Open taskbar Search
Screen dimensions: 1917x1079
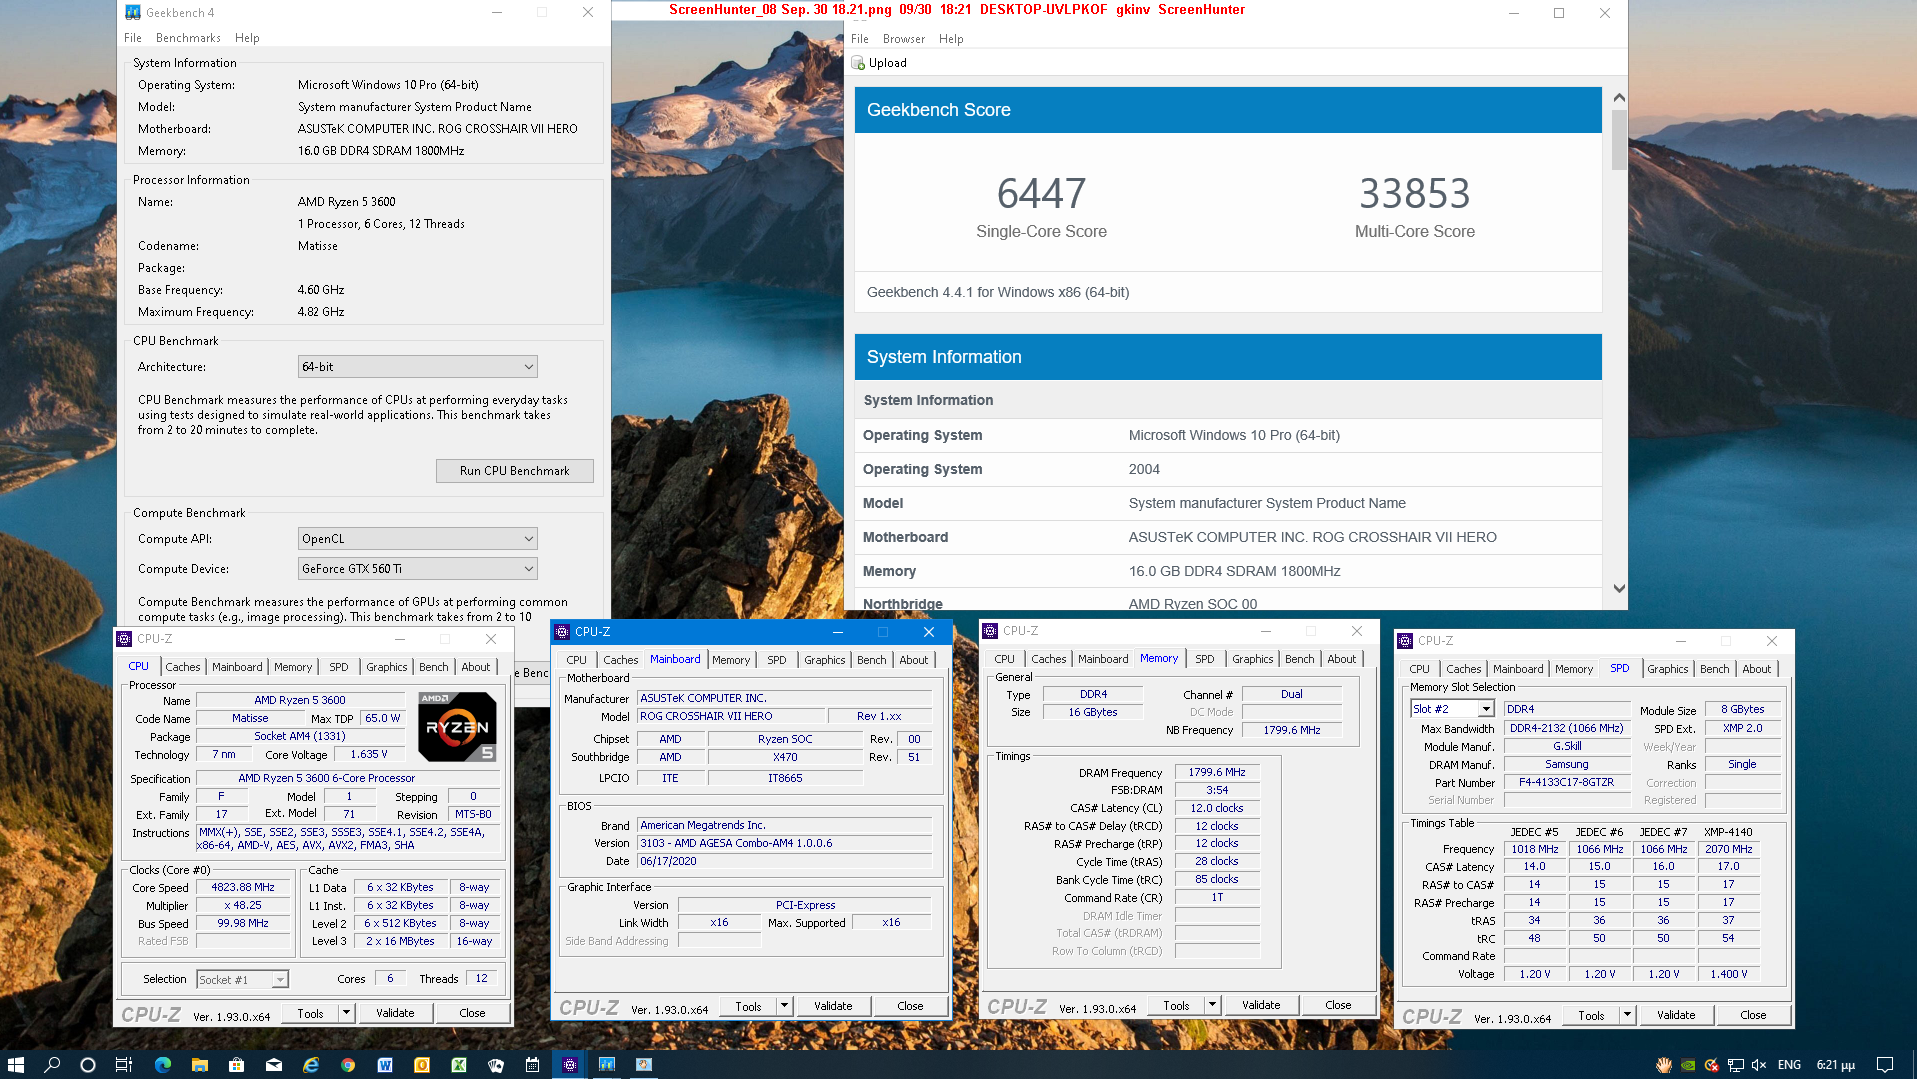[52, 1065]
